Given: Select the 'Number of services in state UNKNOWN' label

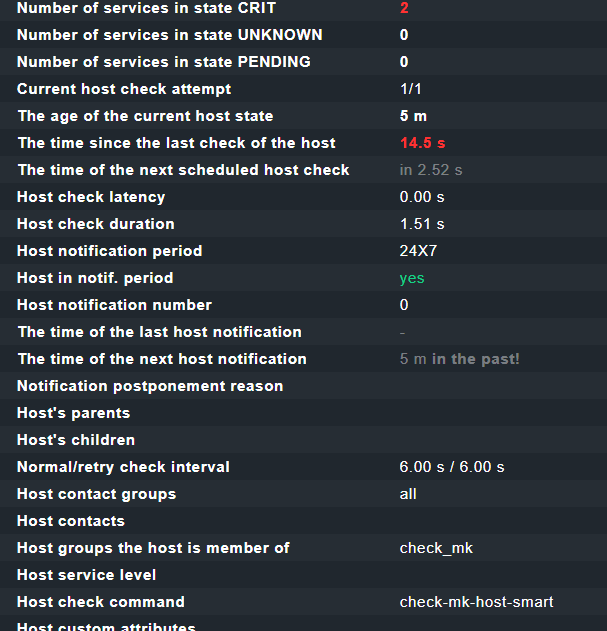Looking at the screenshot, I should pyautogui.click(x=169, y=35).
